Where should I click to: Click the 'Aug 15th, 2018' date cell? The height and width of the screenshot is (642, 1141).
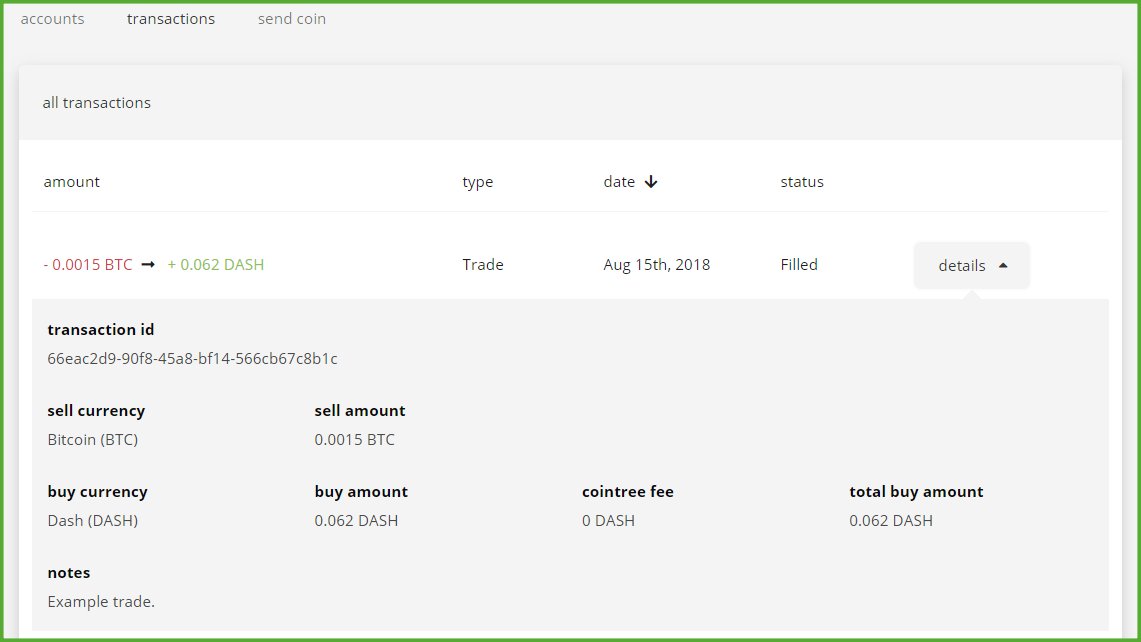coord(656,265)
